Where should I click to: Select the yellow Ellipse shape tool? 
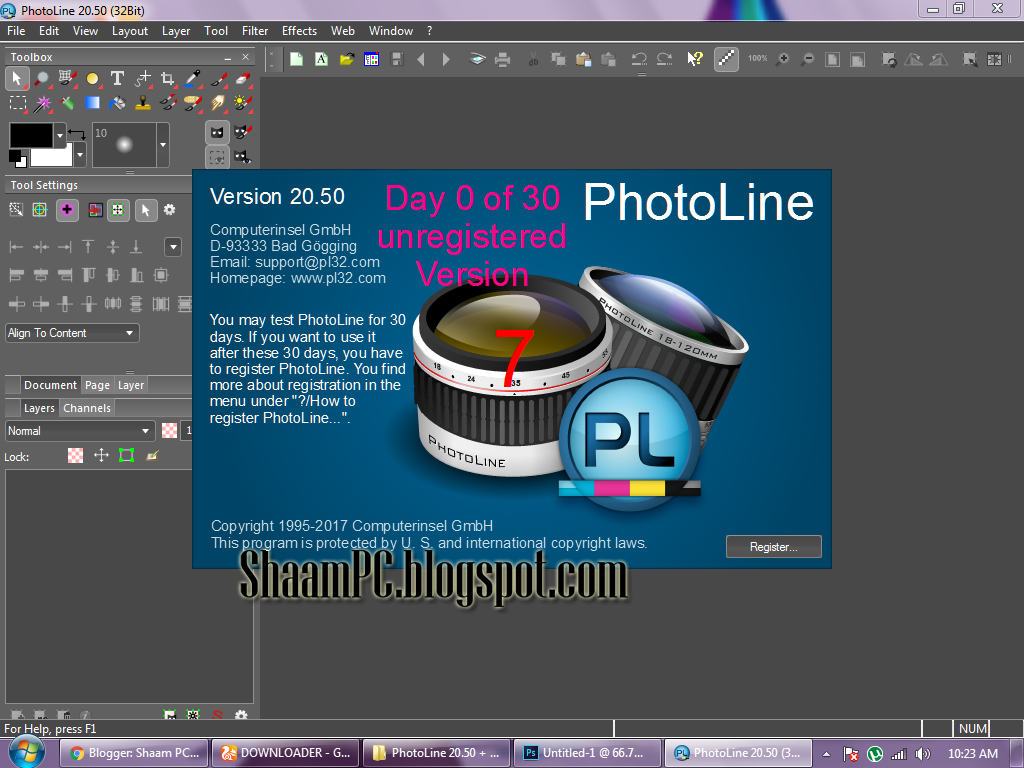92,79
